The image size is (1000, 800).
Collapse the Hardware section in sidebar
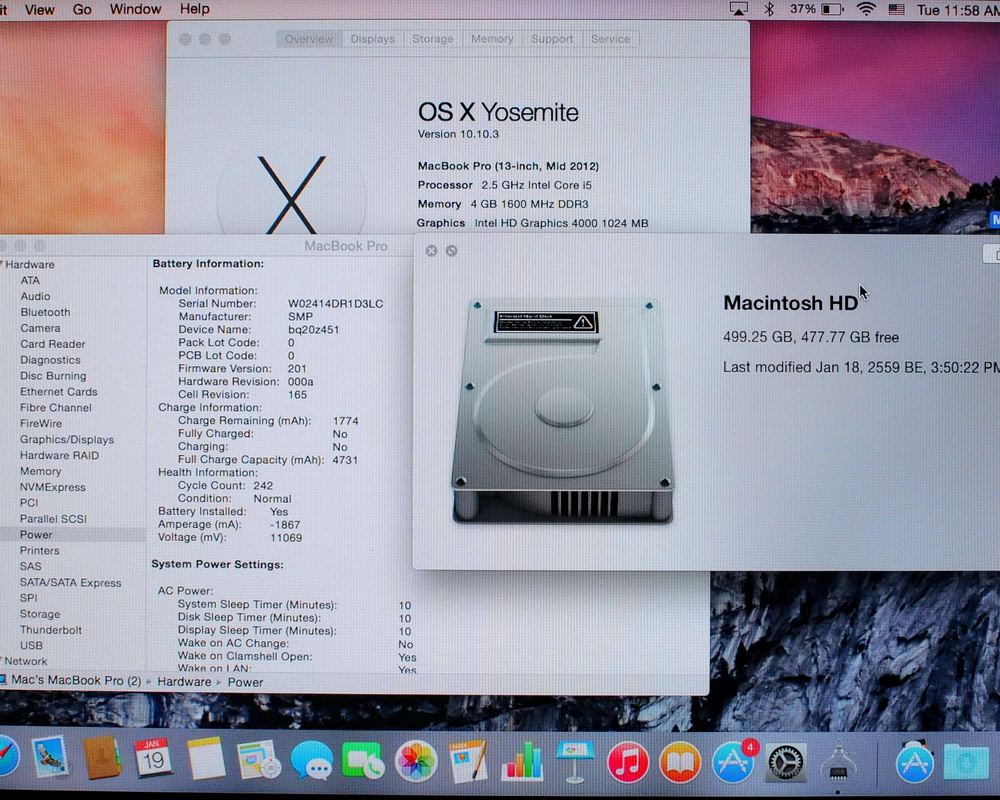(x=1, y=263)
